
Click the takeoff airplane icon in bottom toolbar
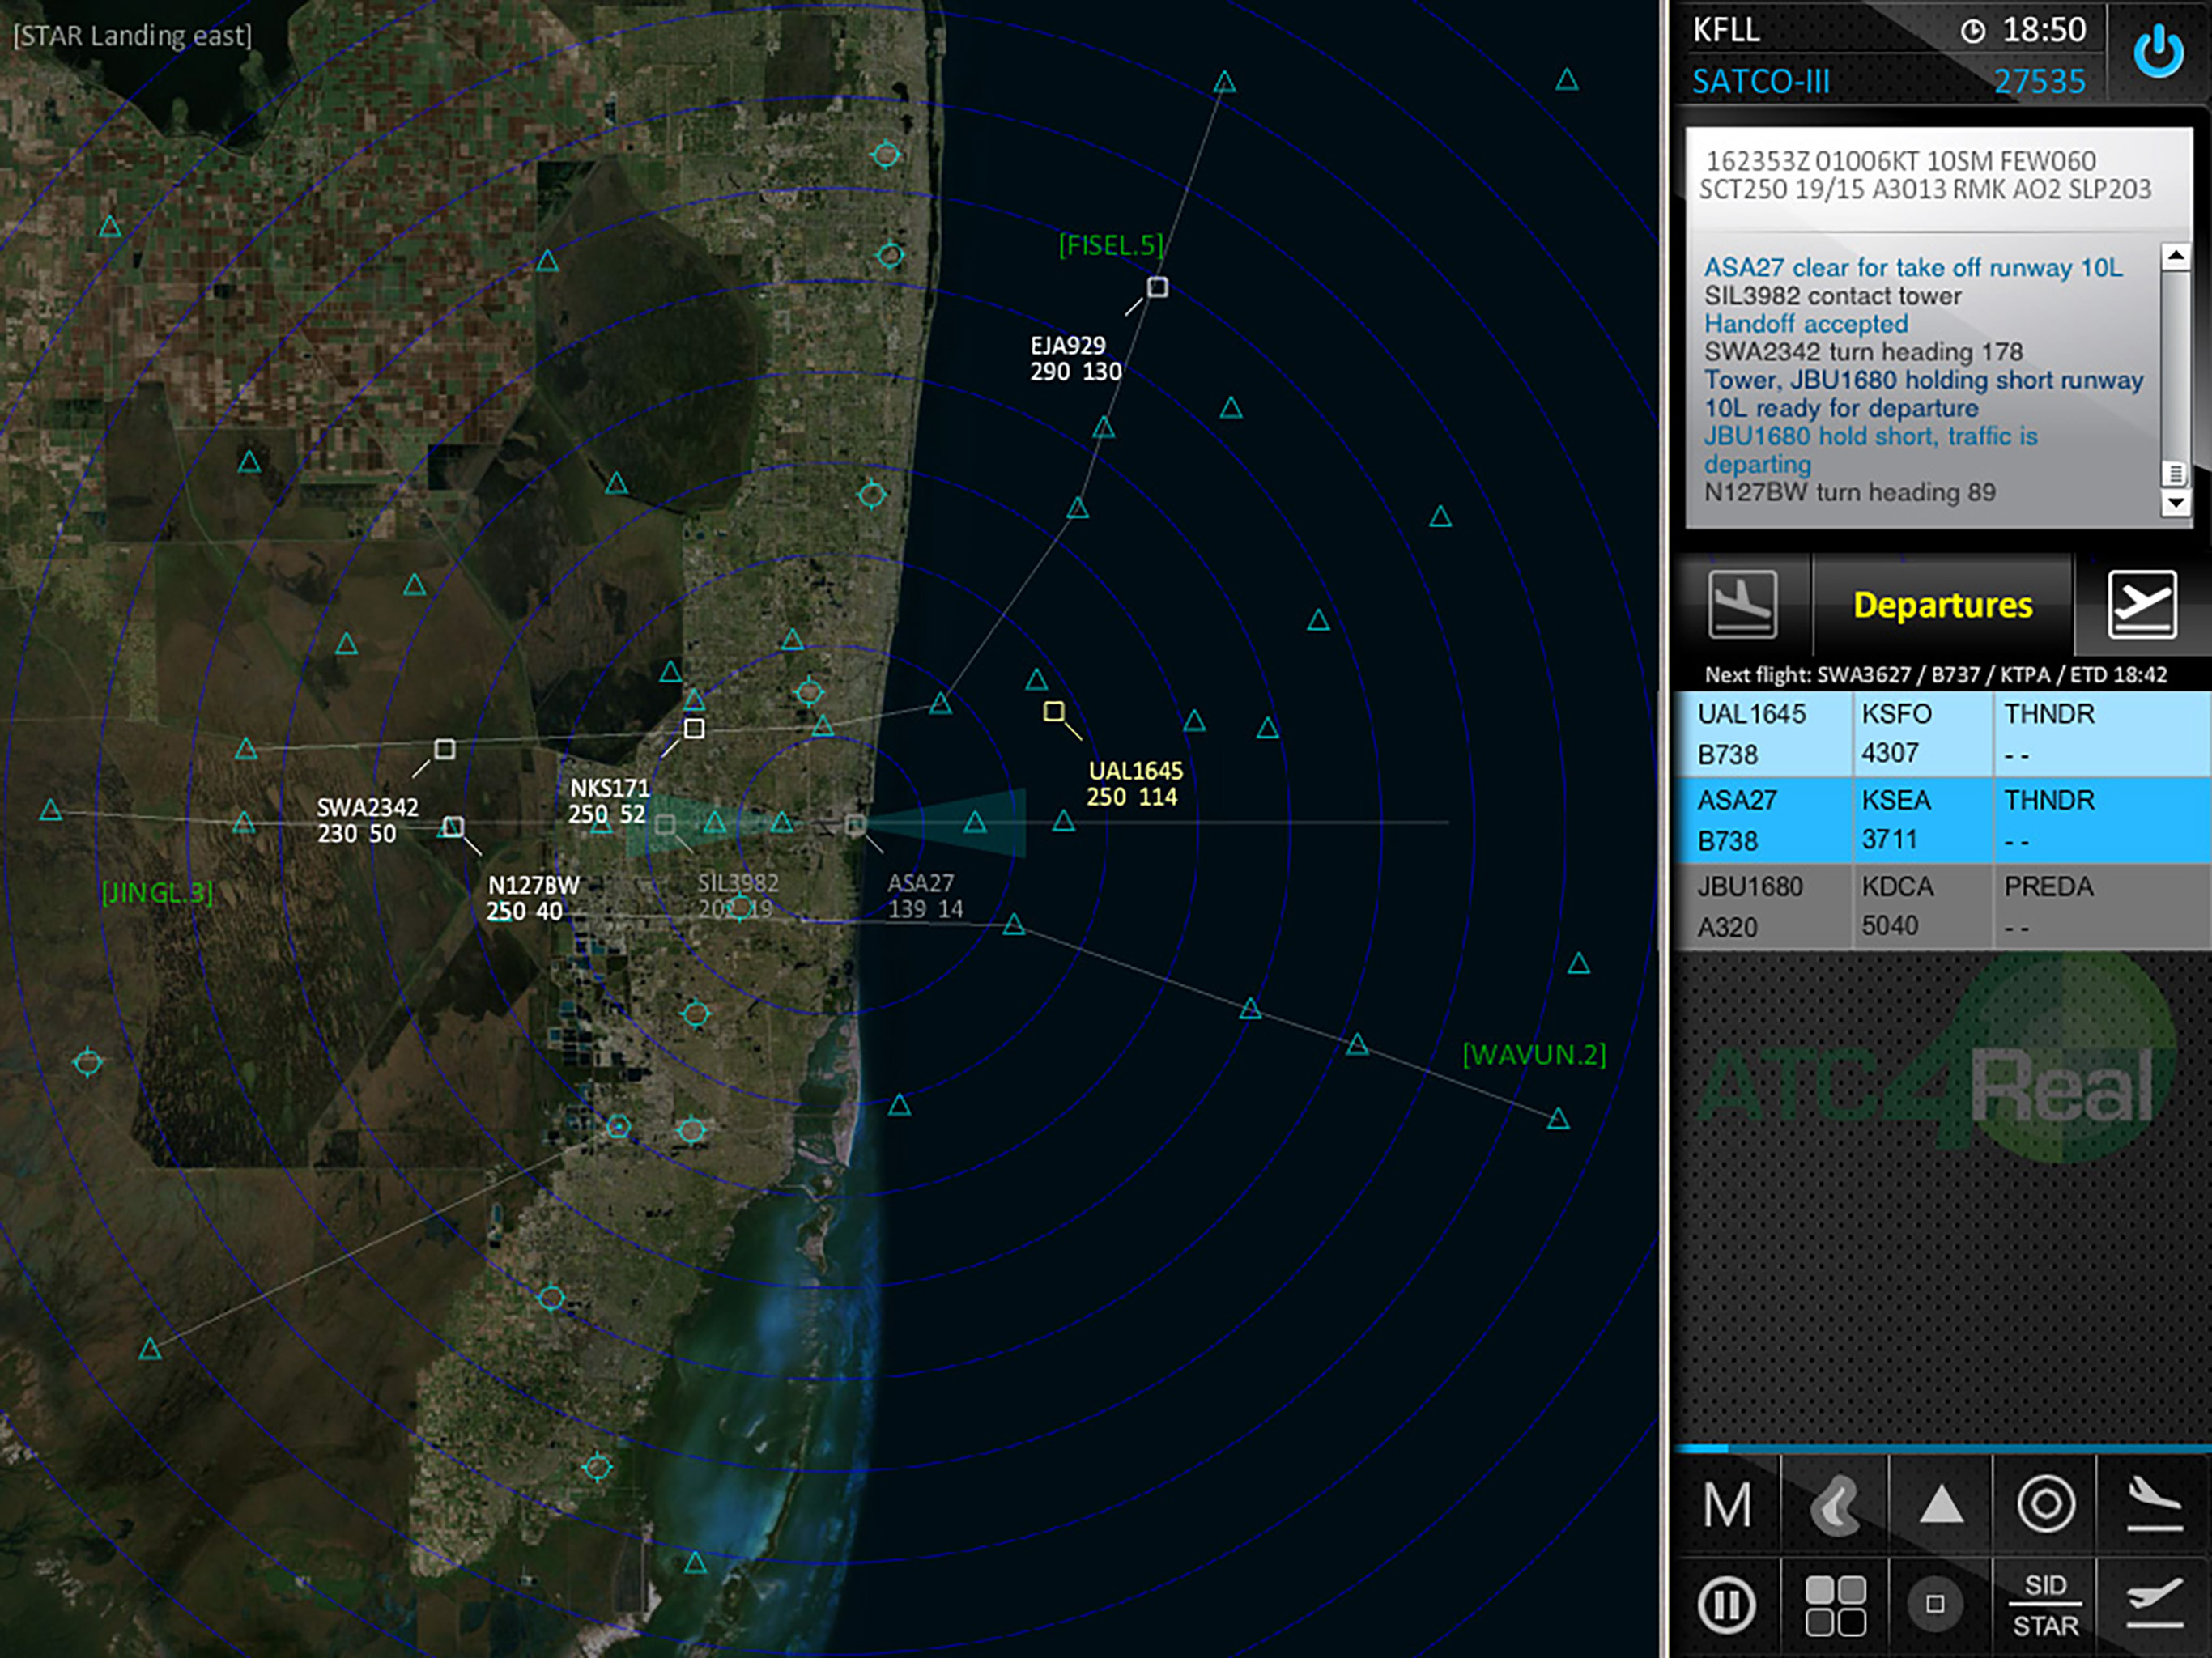coord(2153,1604)
